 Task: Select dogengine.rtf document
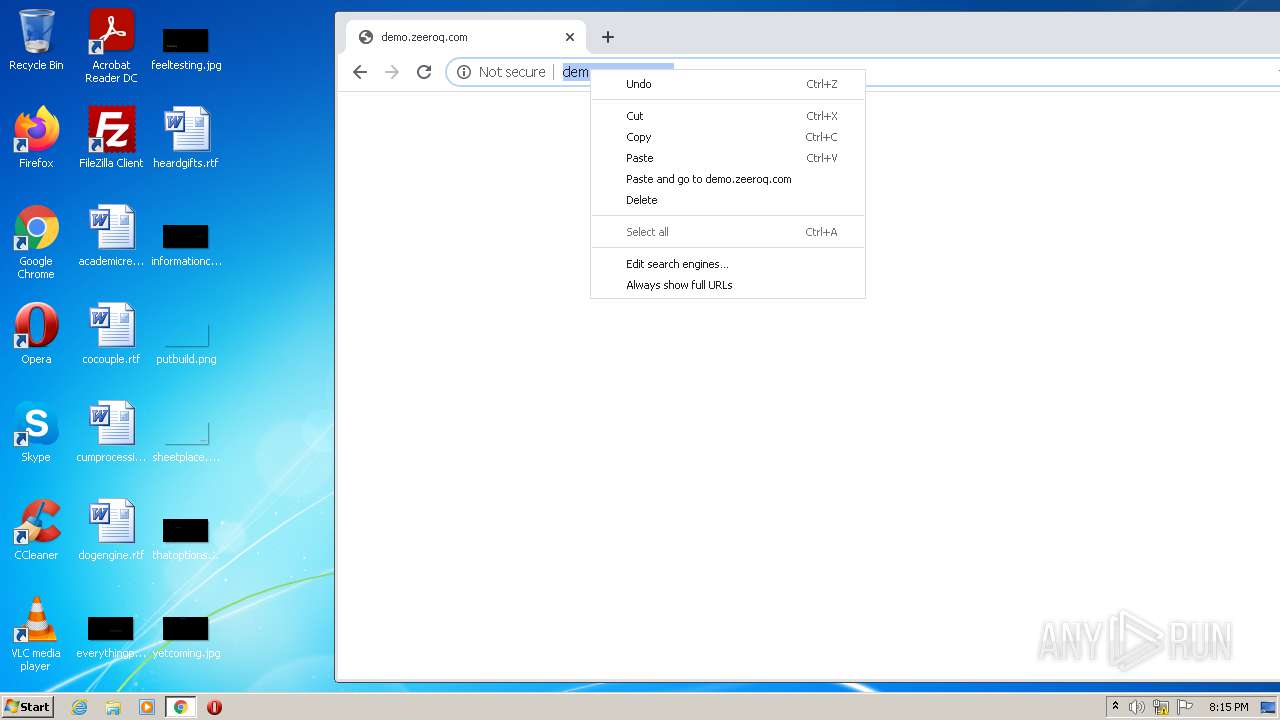111,530
